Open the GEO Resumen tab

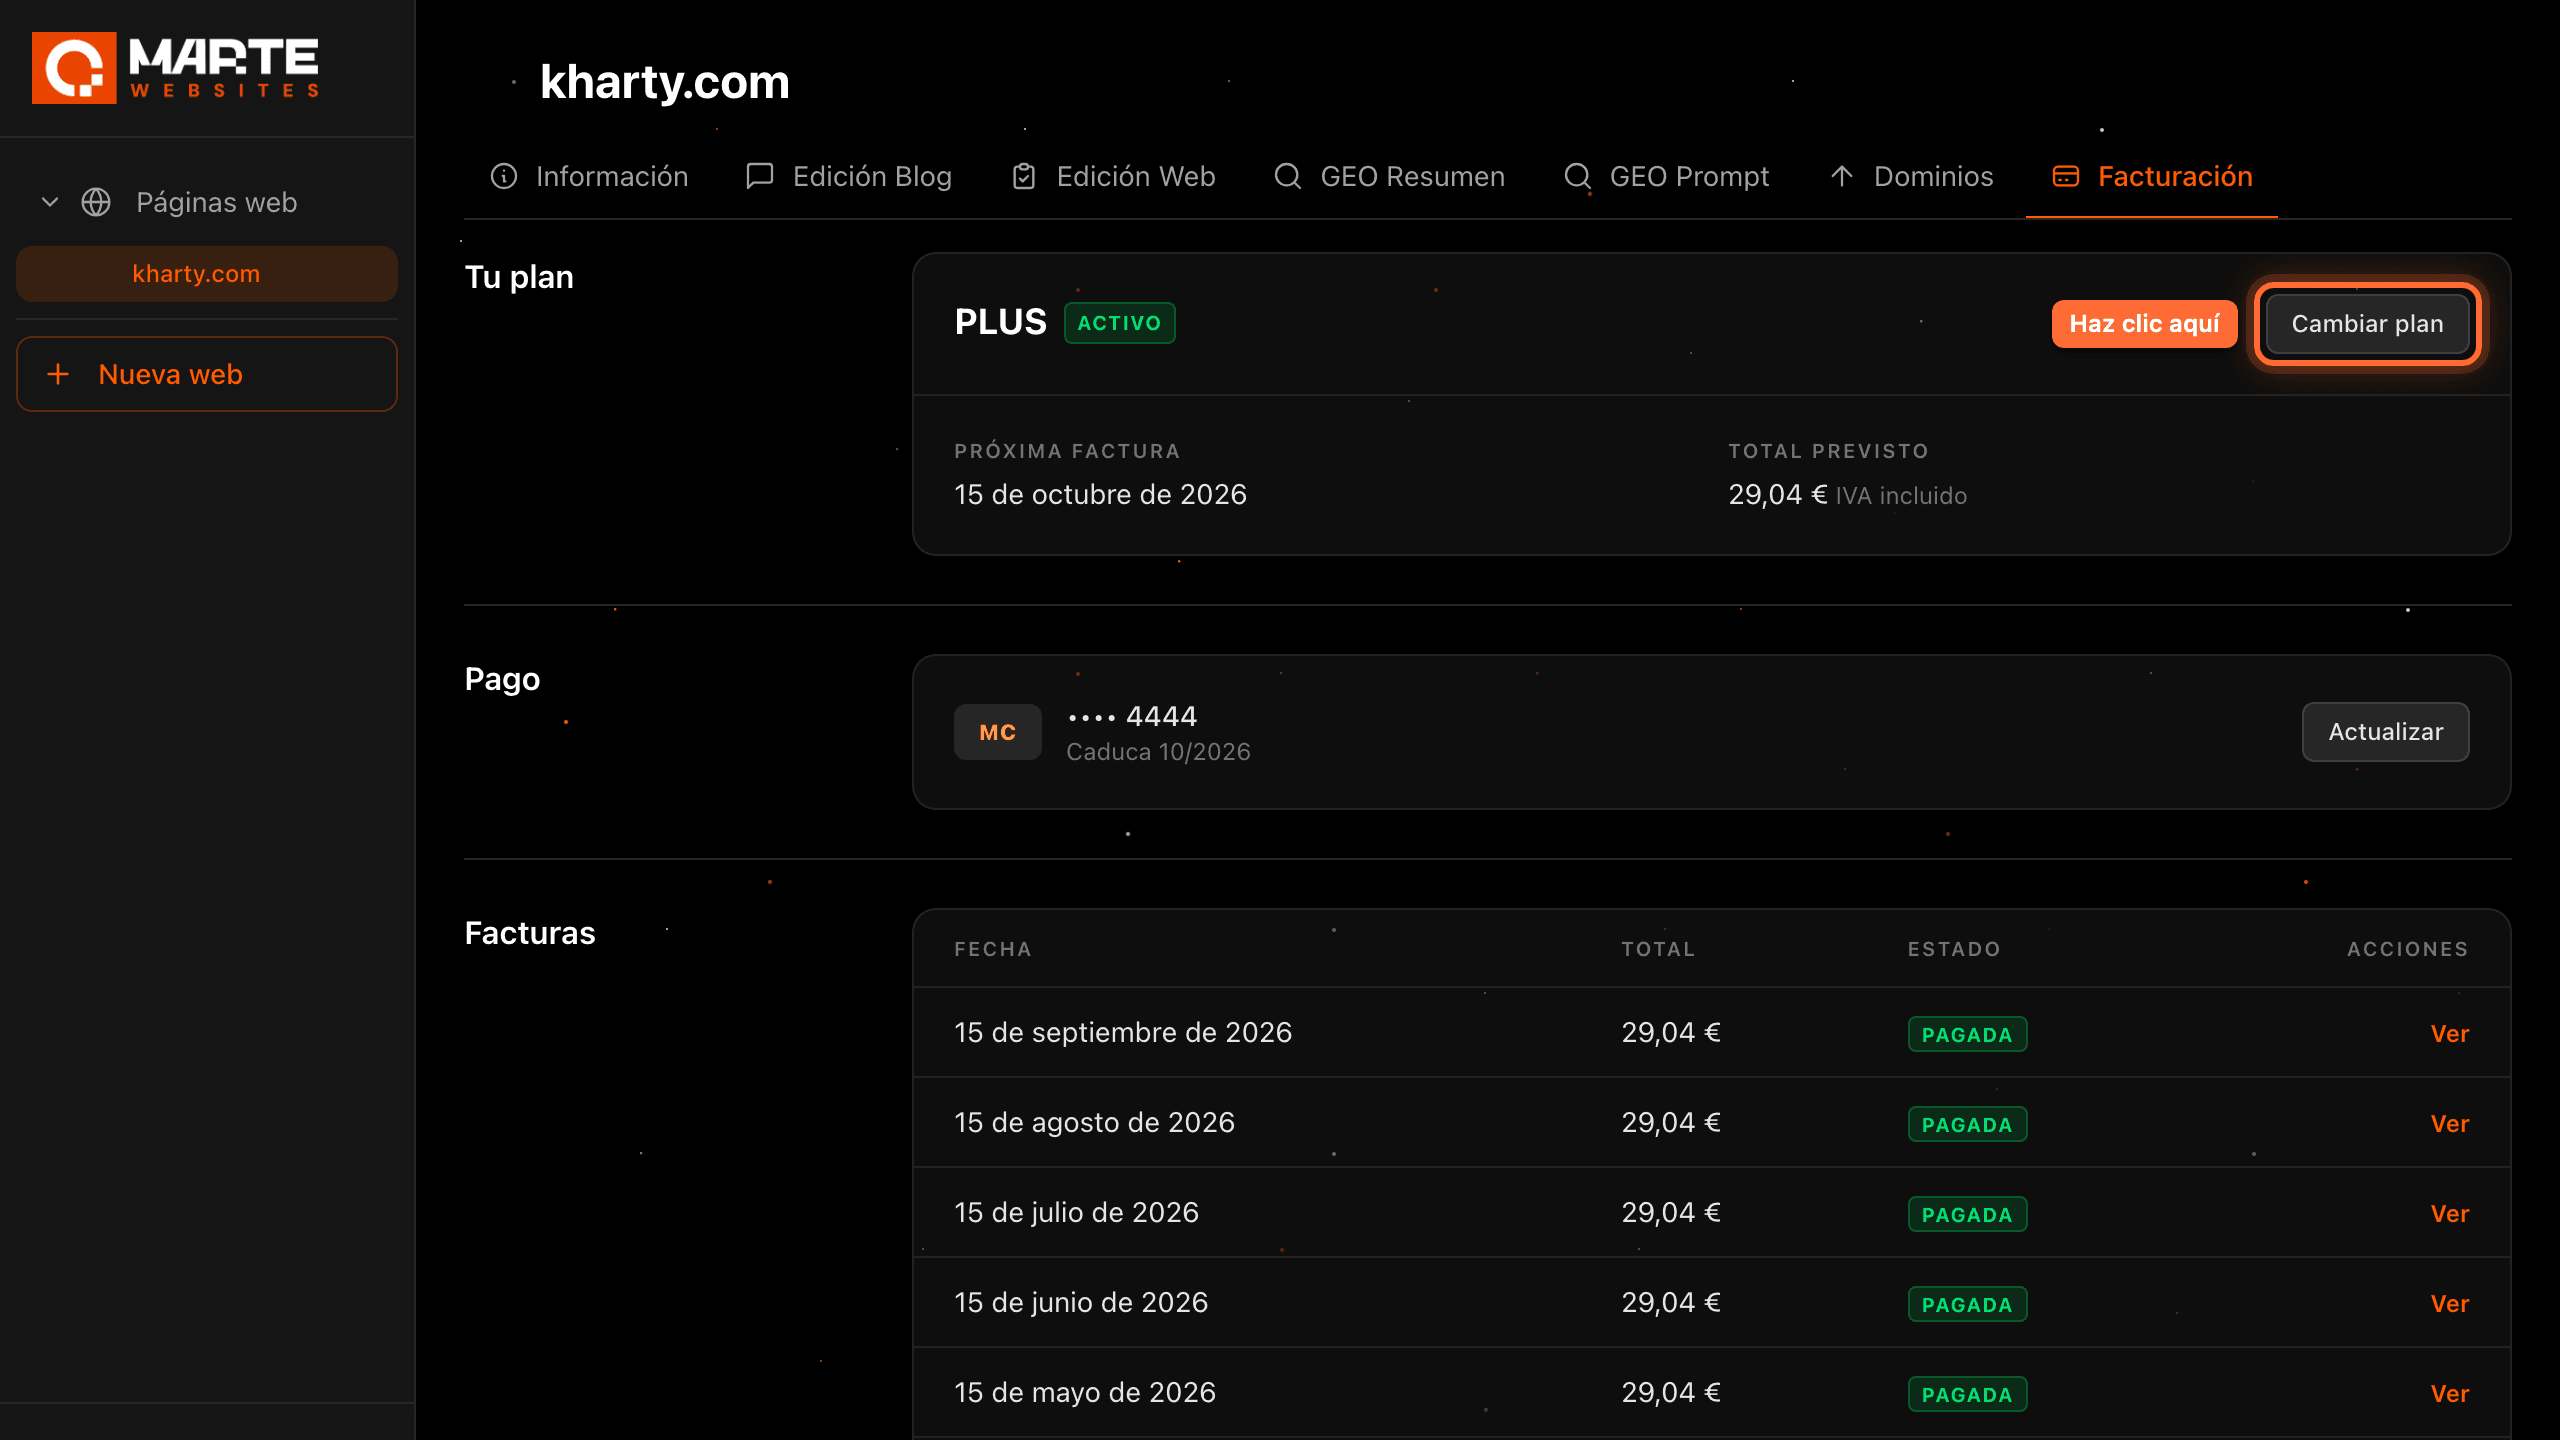click(x=1389, y=176)
